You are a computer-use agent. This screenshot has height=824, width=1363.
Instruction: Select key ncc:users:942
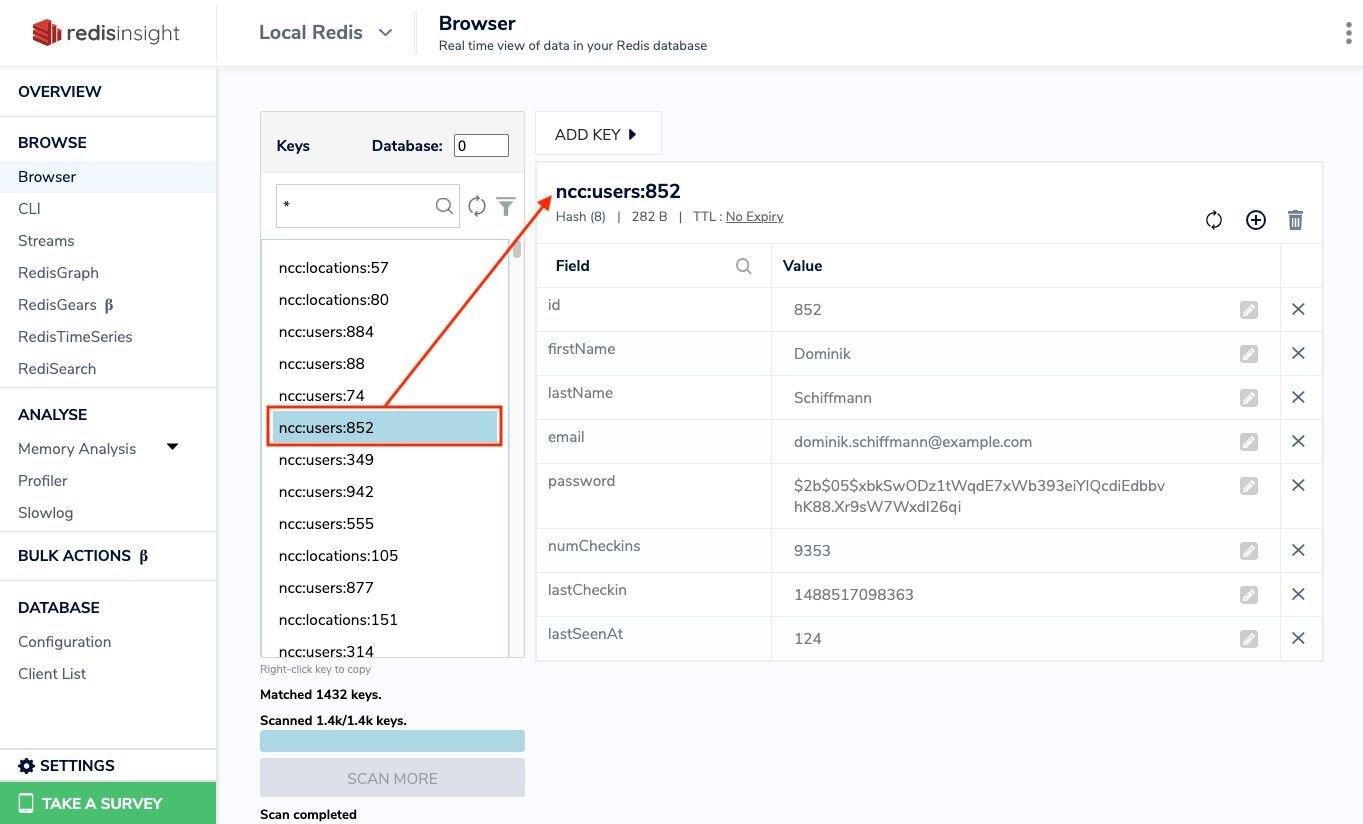click(x=326, y=492)
